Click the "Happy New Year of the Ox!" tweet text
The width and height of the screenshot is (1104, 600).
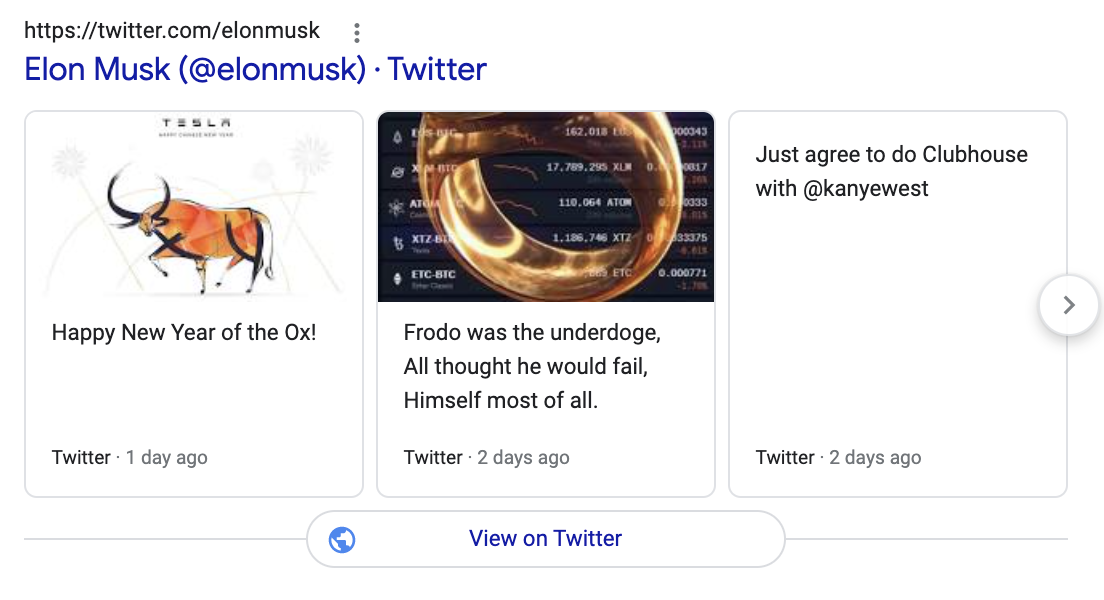[x=184, y=332]
